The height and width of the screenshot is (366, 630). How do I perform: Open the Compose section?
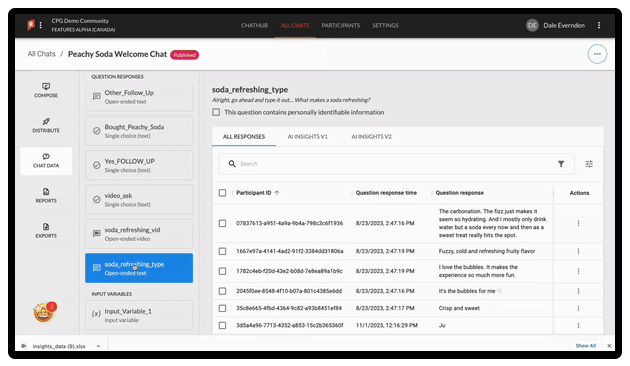click(x=46, y=90)
